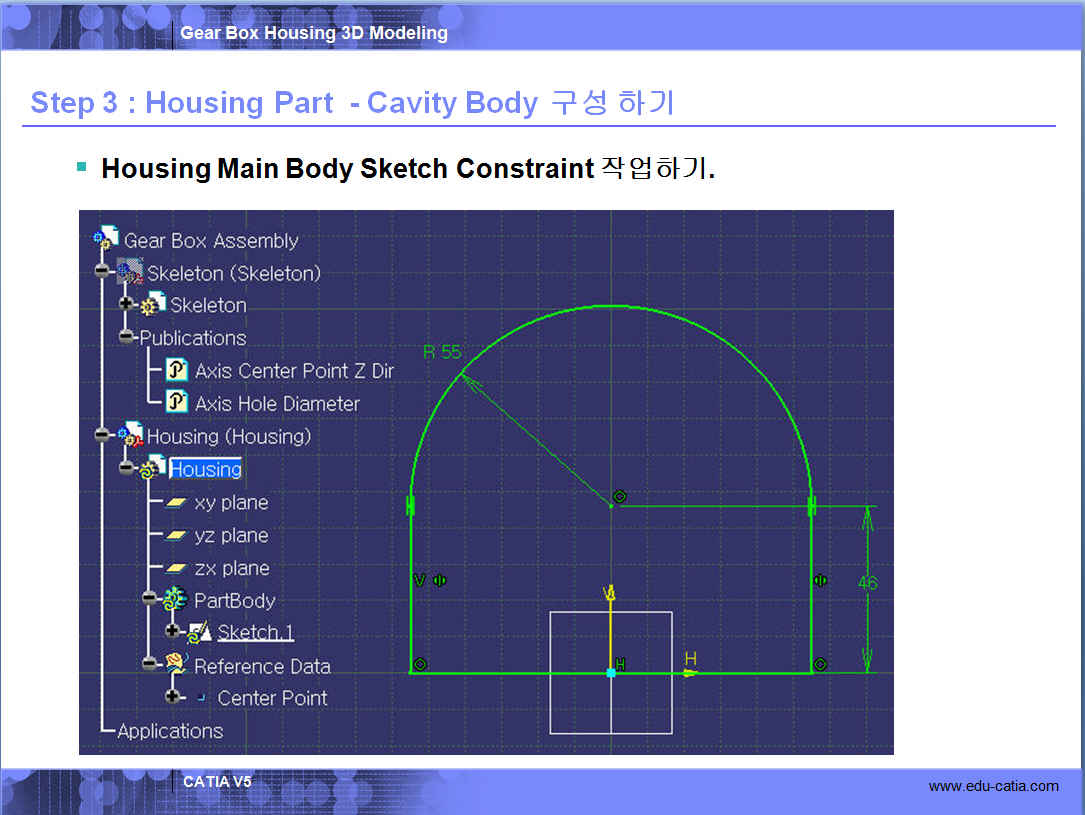Screen dimensions: 1085x815
Task: Click the Axis Center Point Z Dir publication icon
Action: click(x=176, y=371)
